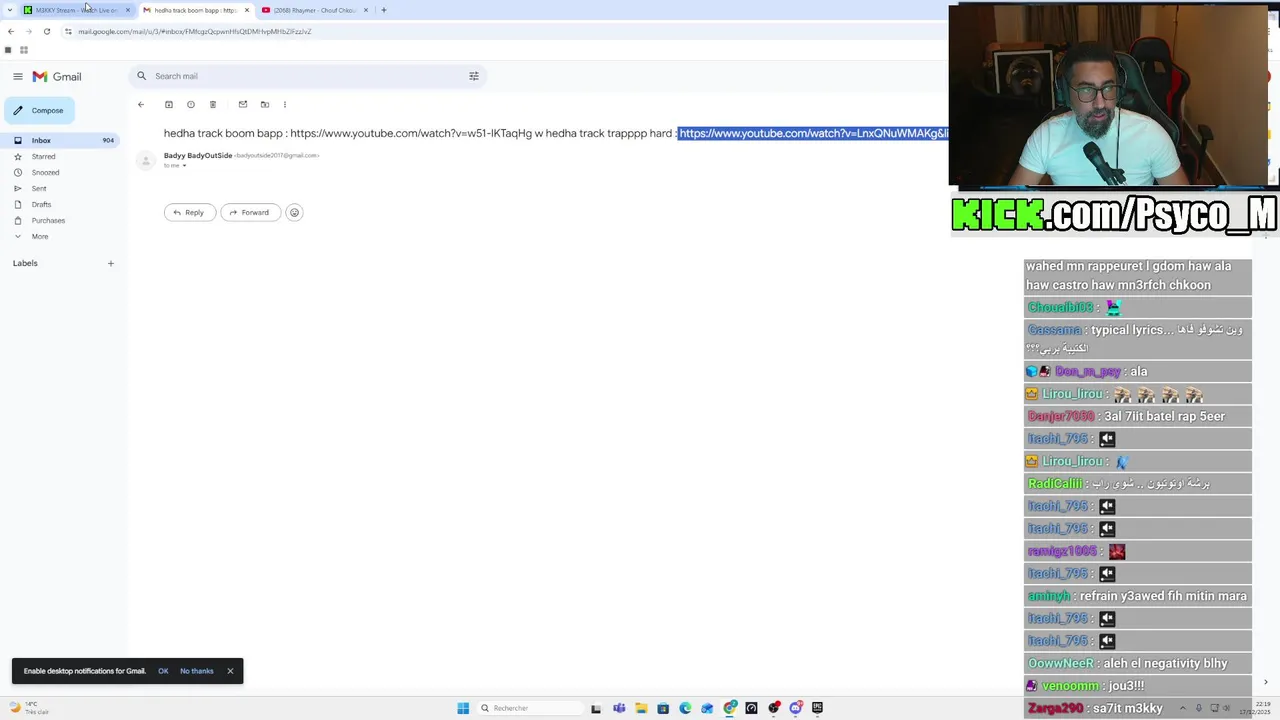The height and width of the screenshot is (720, 1280).
Task: Open the clock and date in taskbar
Action: coord(1254,708)
